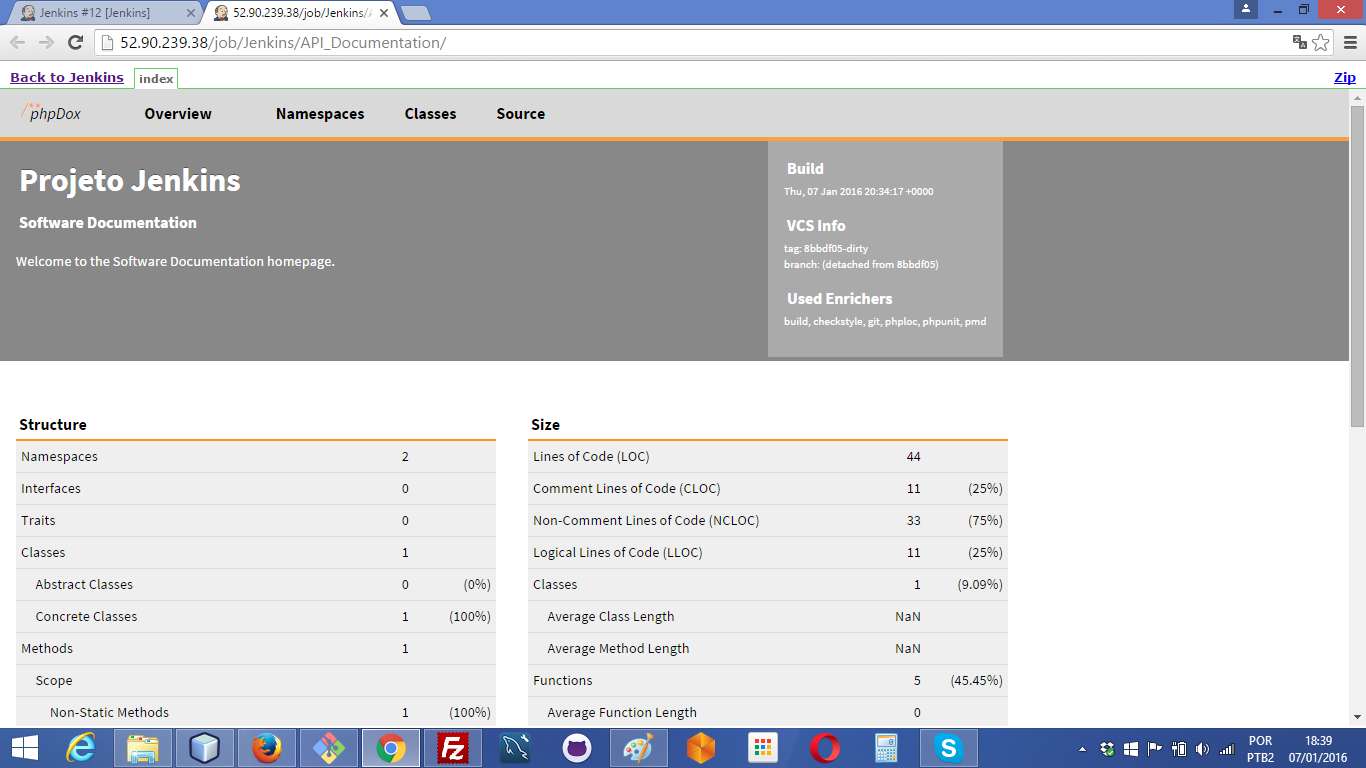Open Calculator from the taskbar
This screenshot has height=768, width=1366.
pos(887,748)
